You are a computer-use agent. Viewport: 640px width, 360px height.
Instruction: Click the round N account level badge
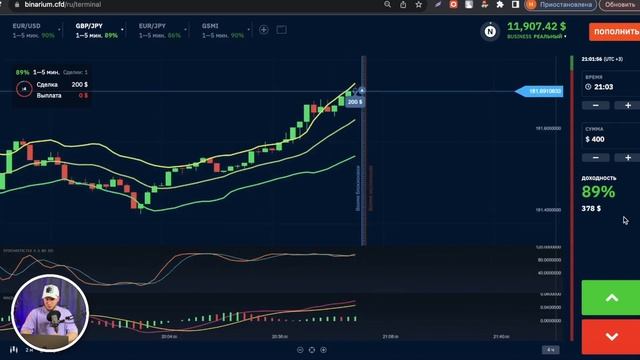coord(490,31)
